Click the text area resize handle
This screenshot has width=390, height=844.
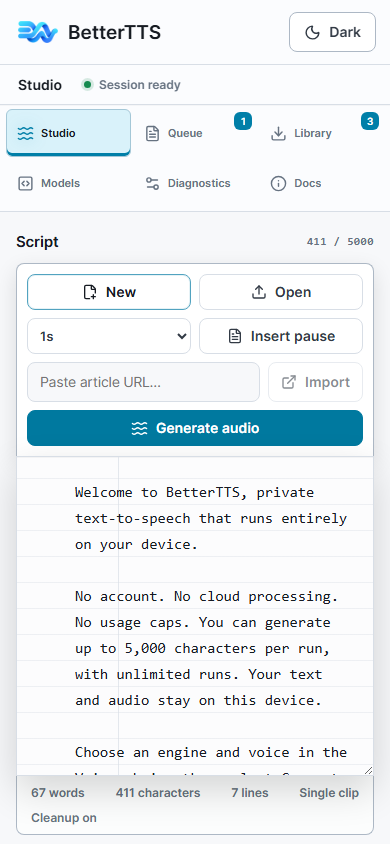click(x=368, y=770)
